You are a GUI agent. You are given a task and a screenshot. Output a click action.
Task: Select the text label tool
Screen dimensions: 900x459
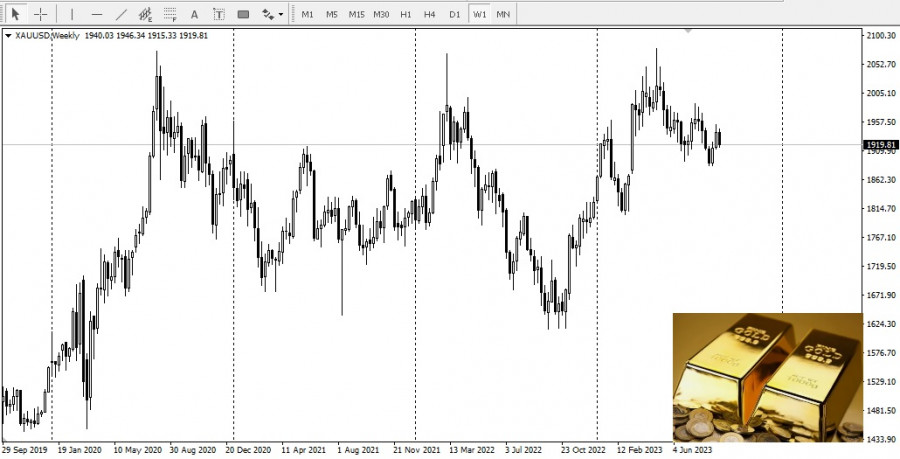click(x=219, y=14)
